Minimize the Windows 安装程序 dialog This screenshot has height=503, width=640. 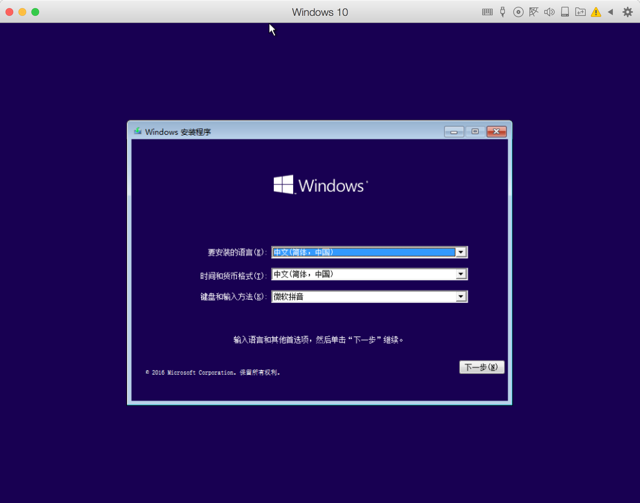(x=454, y=131)
